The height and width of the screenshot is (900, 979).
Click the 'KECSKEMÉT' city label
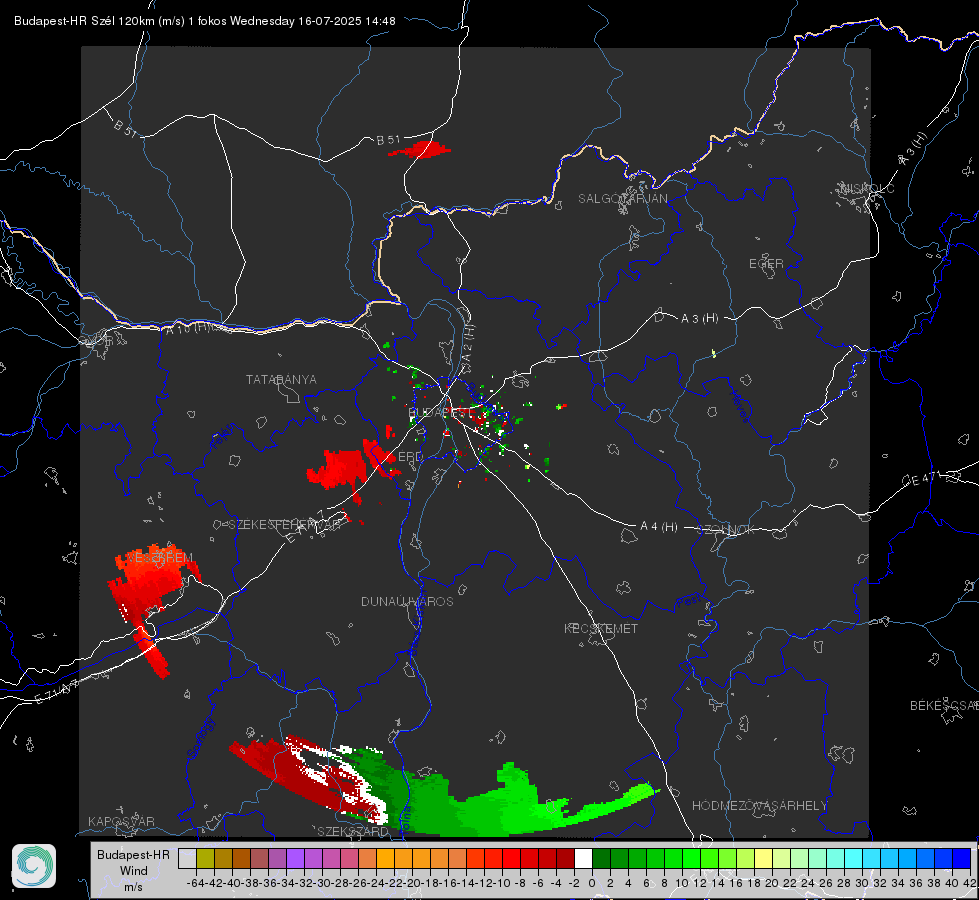601,628
